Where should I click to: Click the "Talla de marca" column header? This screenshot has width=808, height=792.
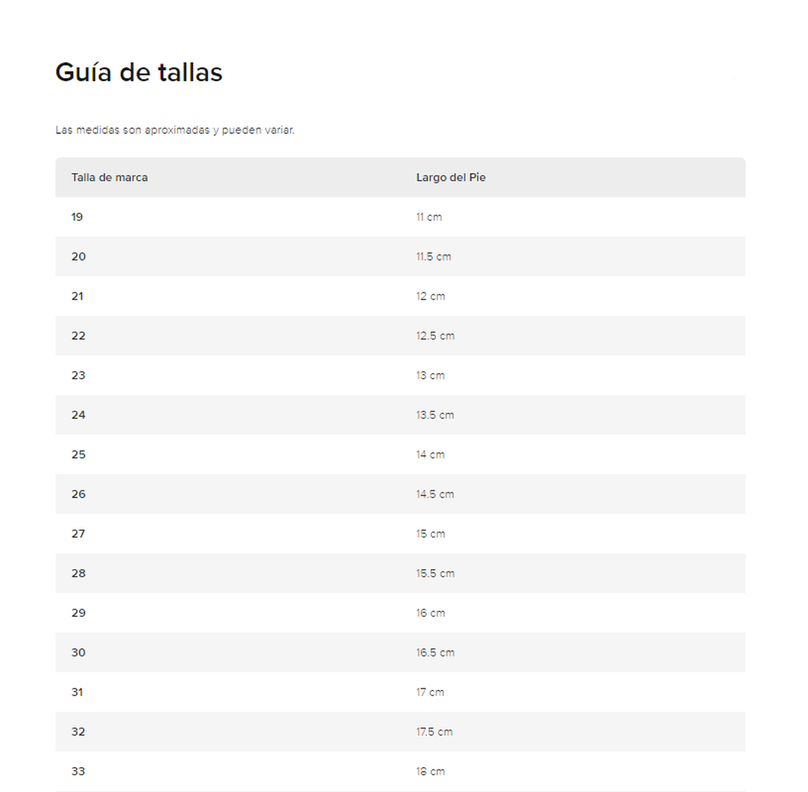(x=110, y=178)
